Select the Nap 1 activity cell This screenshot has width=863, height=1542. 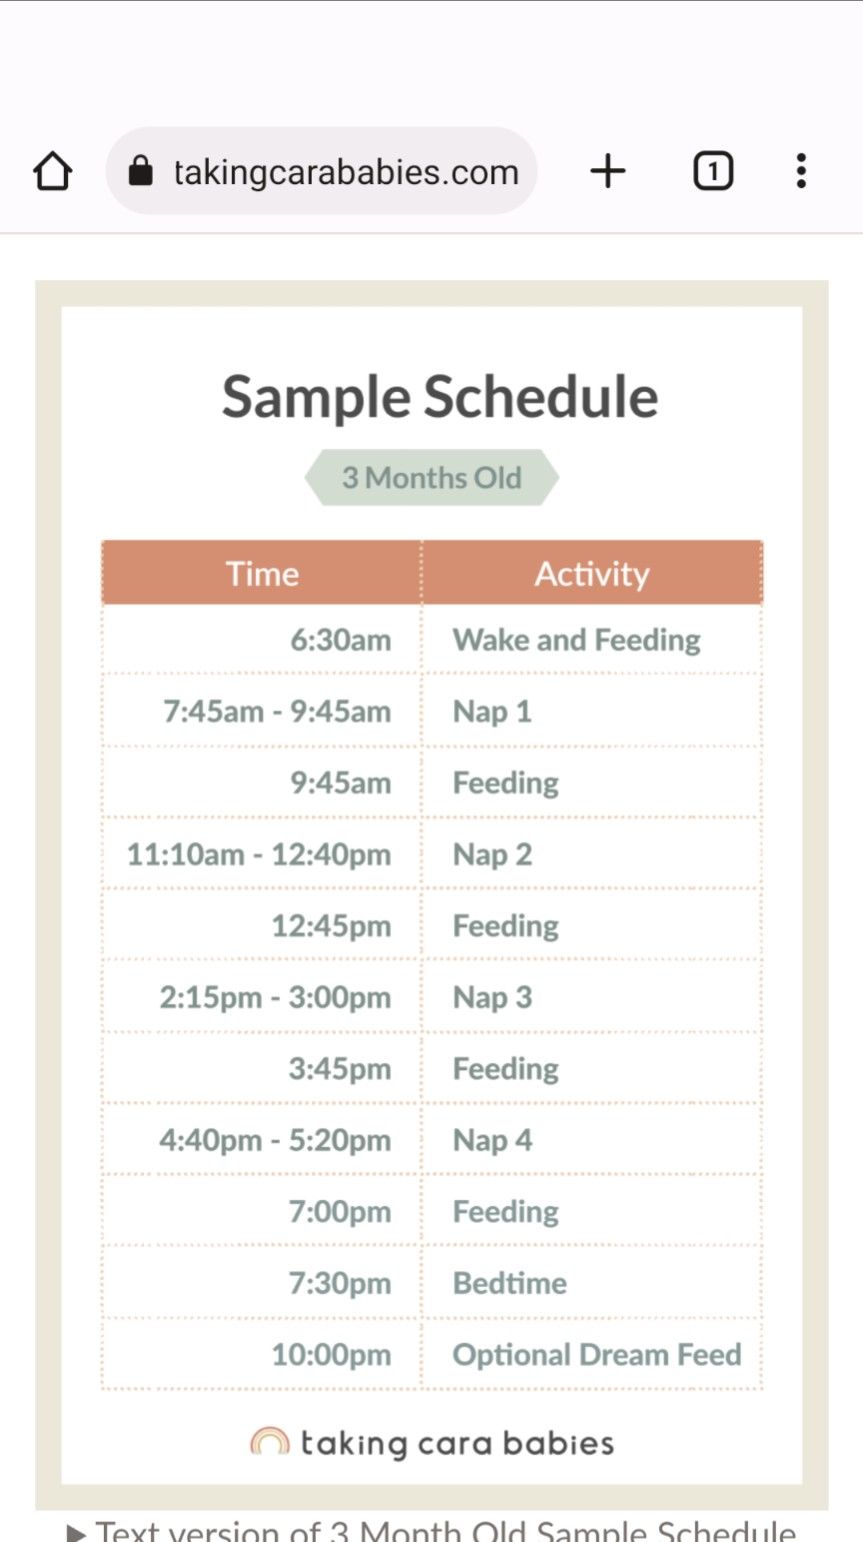tap(492, 712)
